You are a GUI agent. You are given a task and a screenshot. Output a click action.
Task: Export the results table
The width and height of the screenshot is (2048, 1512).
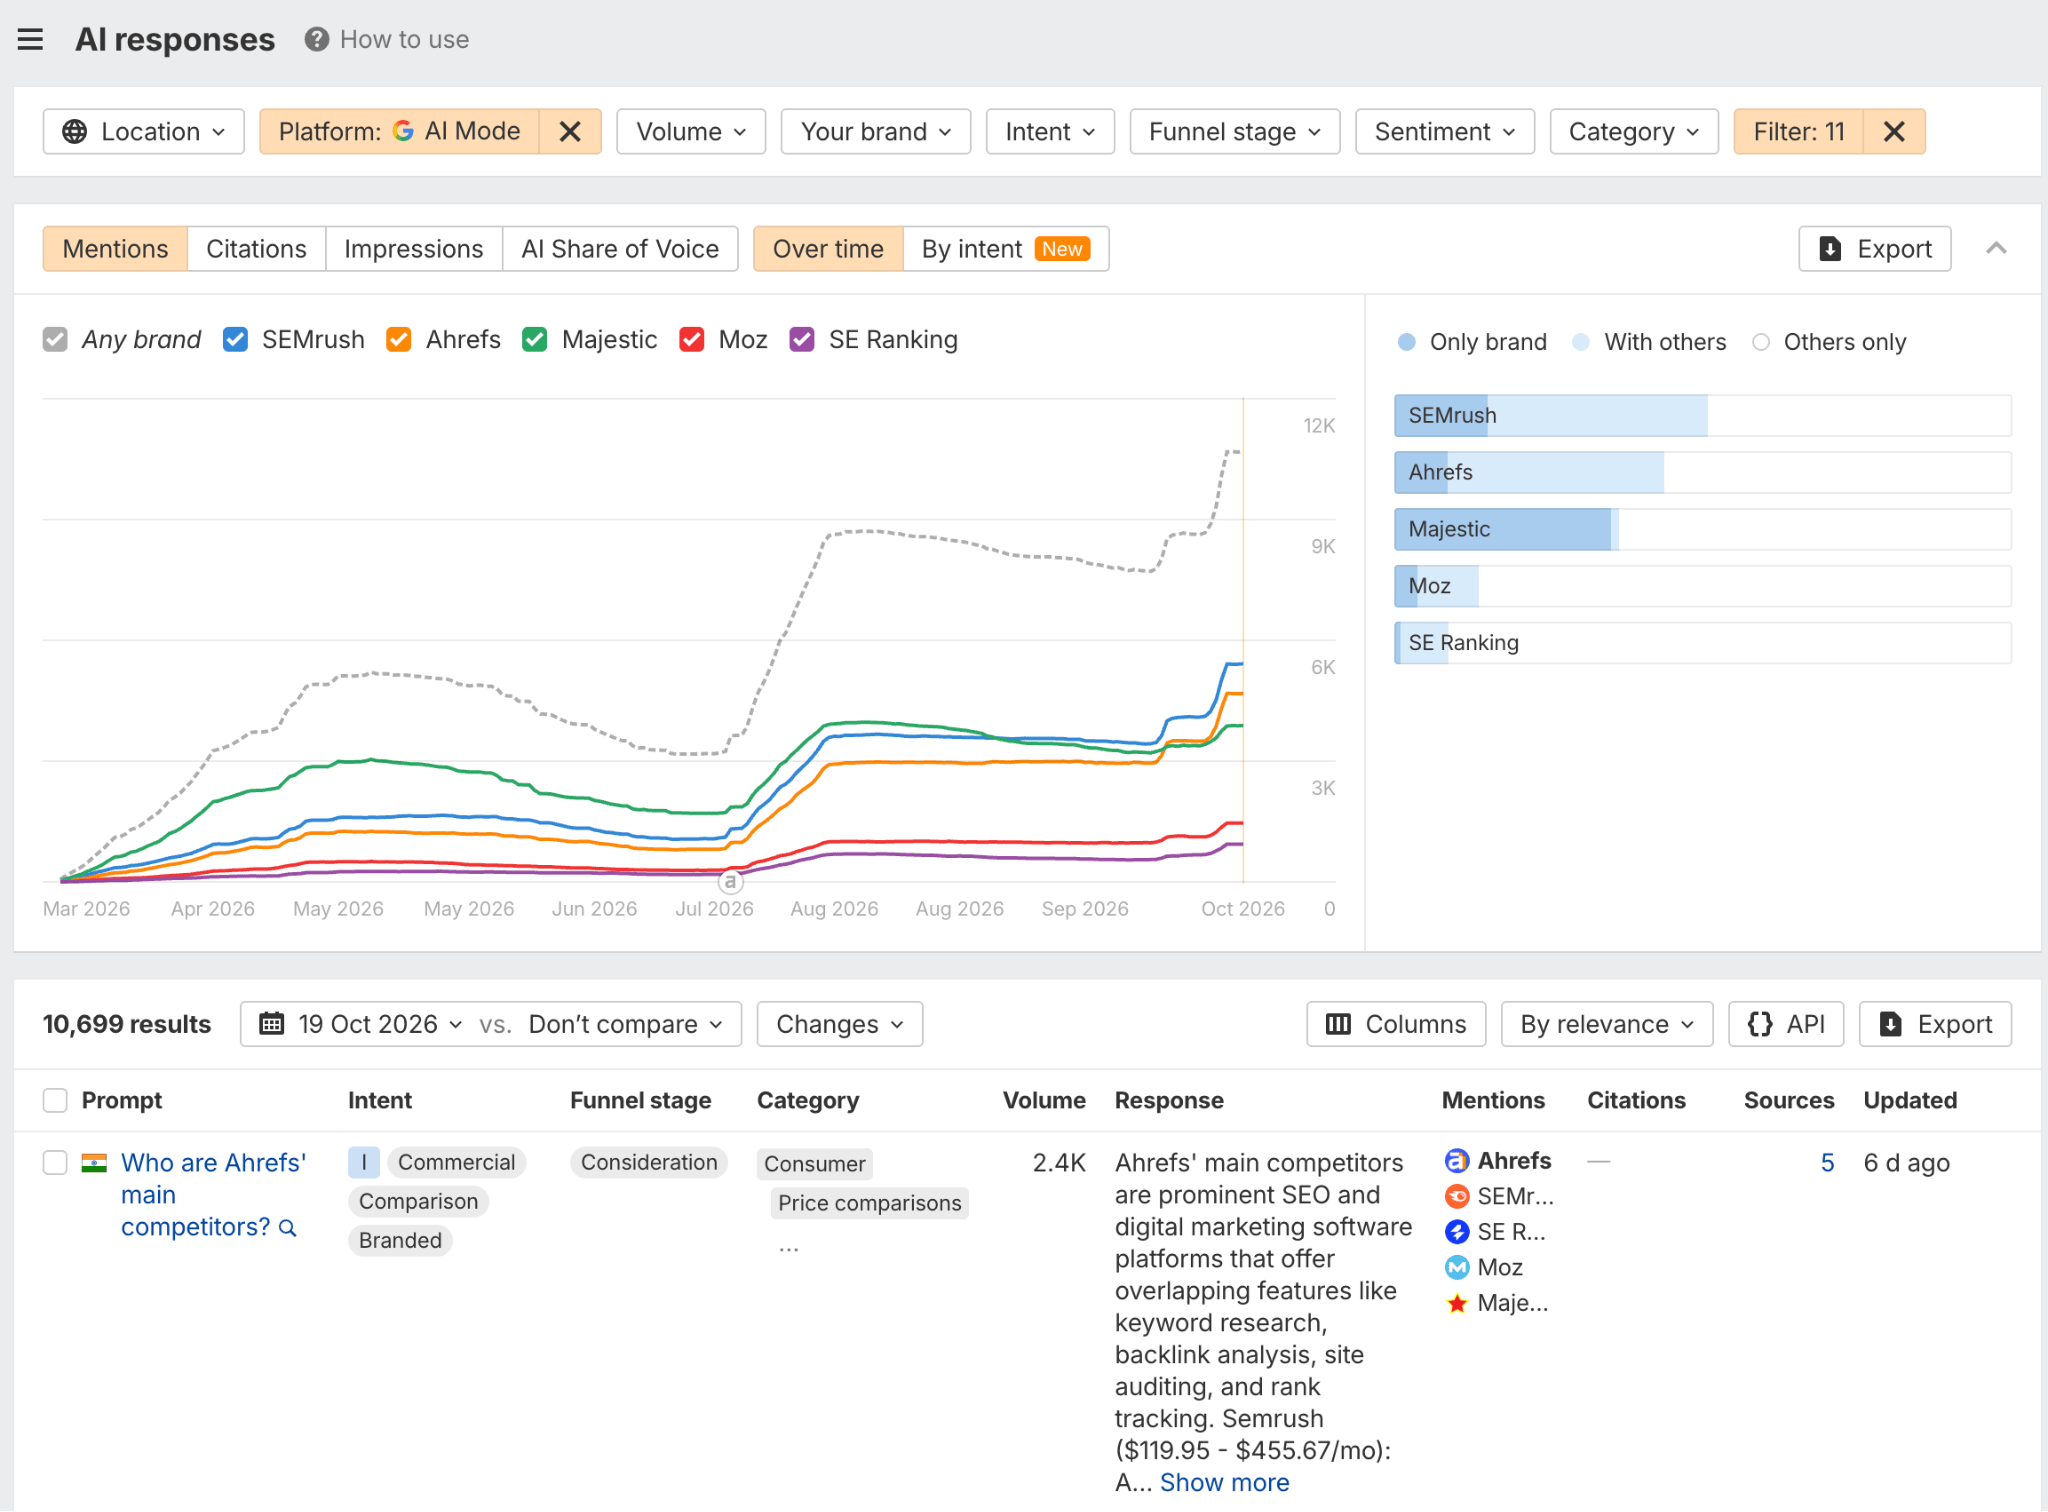point(1935,1024)
